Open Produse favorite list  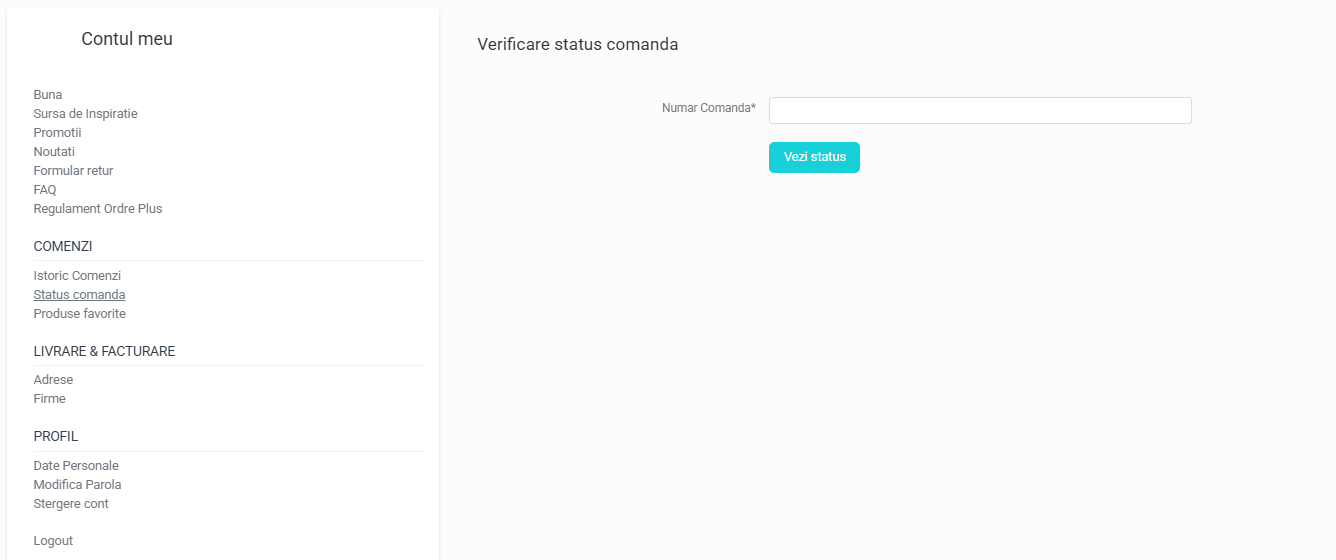[x=79, y=314]
